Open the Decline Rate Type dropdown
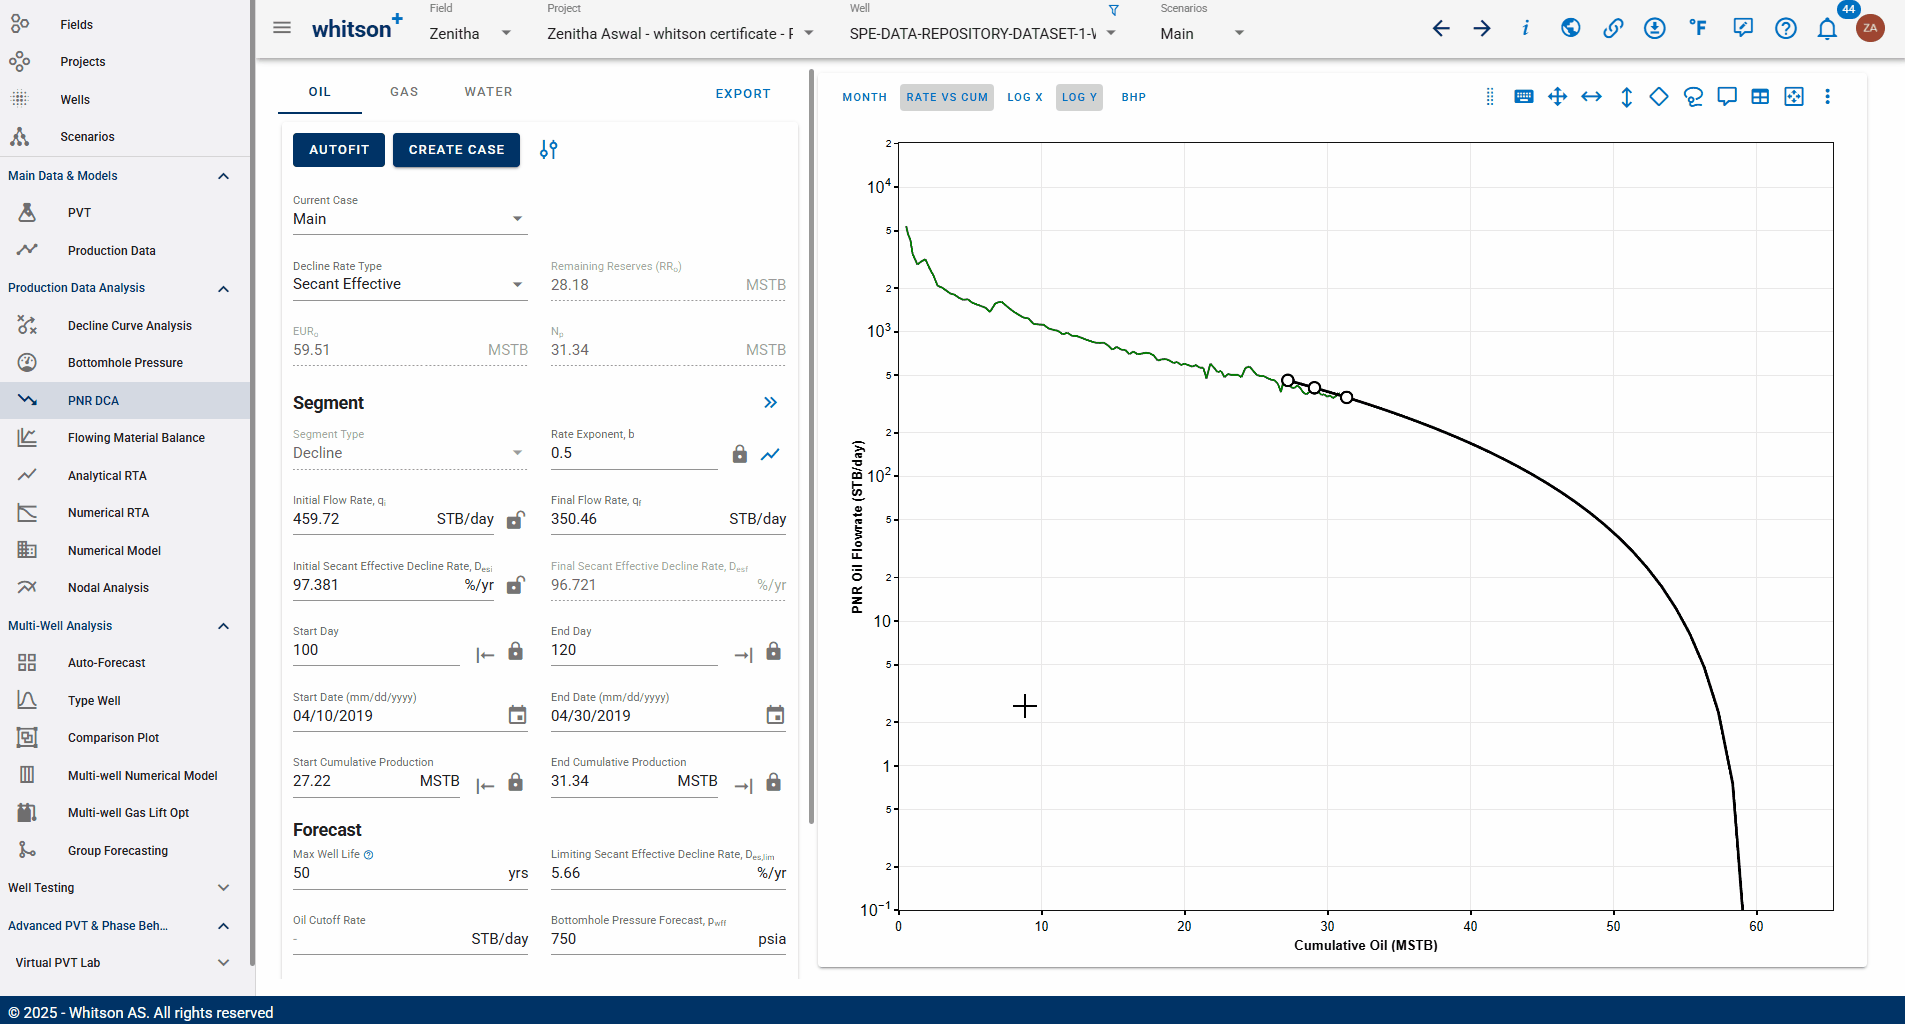1905x1024 pixels. [409, 284]
